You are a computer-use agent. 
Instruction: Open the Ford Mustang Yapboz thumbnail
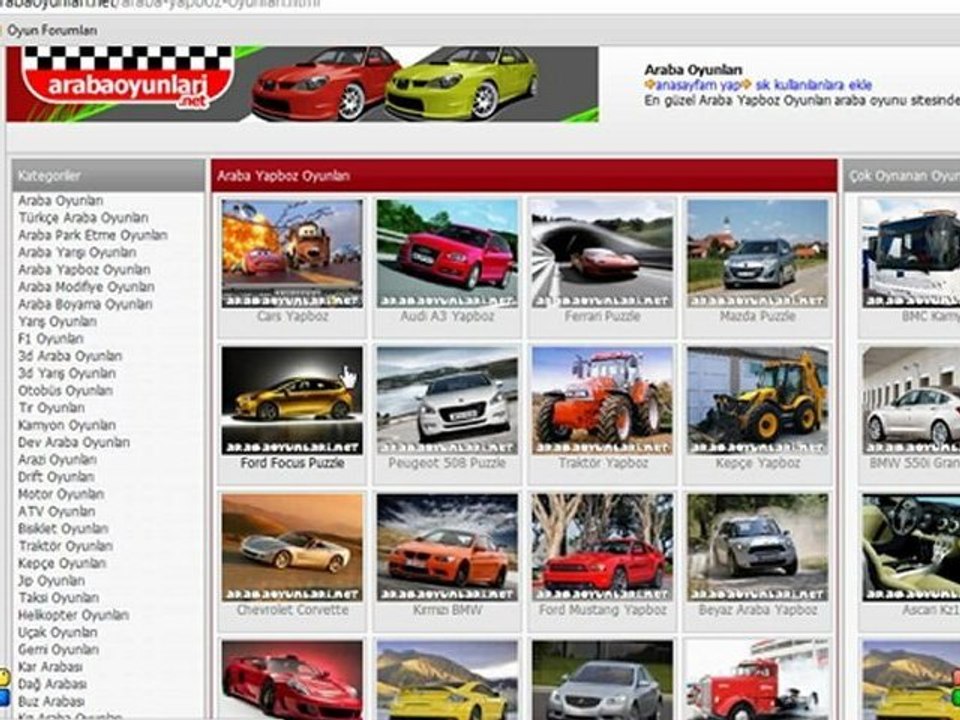tap(602, 547)
